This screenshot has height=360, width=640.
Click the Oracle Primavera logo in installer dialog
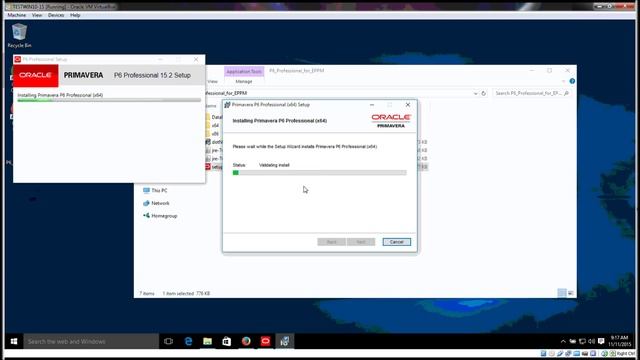point(391,121)
